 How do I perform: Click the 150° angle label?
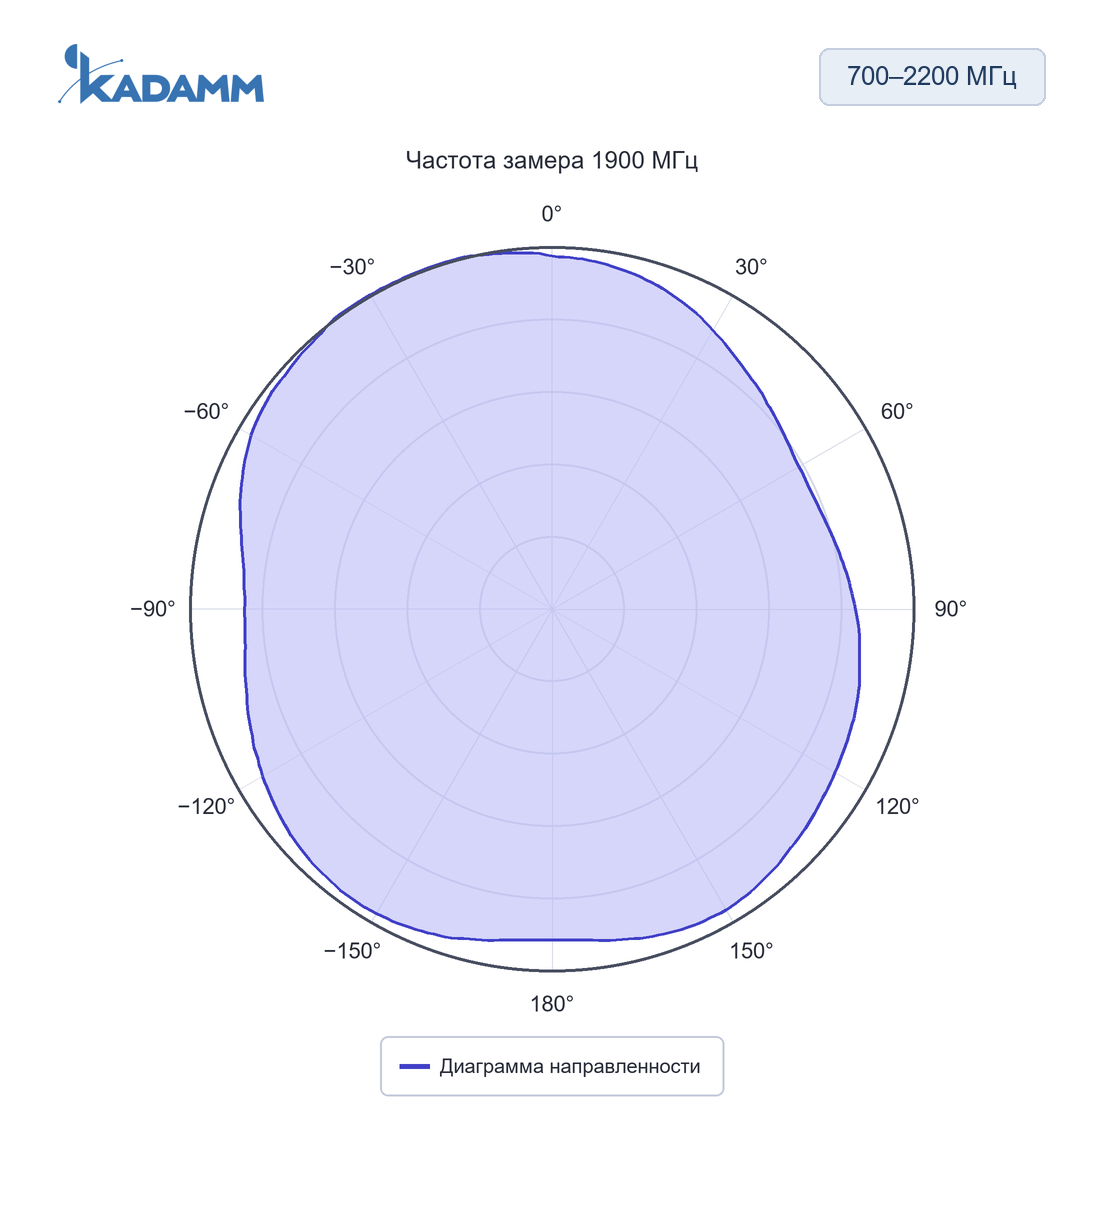tap(751, 951)
